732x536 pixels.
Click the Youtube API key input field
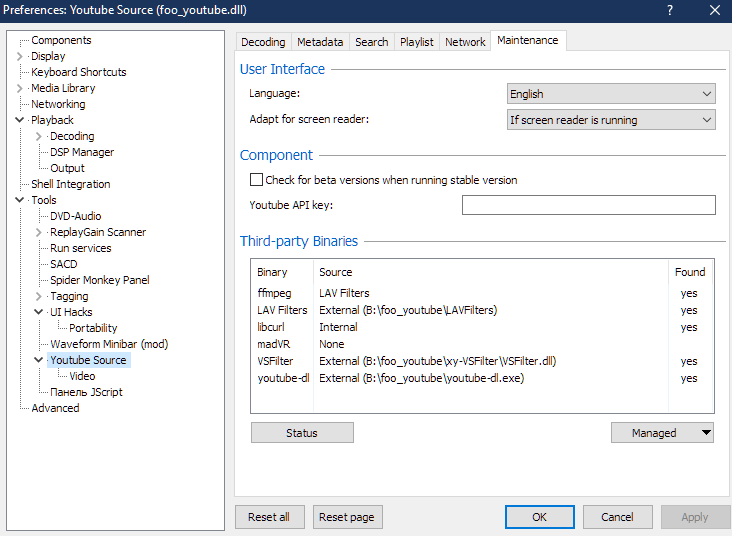tap(588, 205)
